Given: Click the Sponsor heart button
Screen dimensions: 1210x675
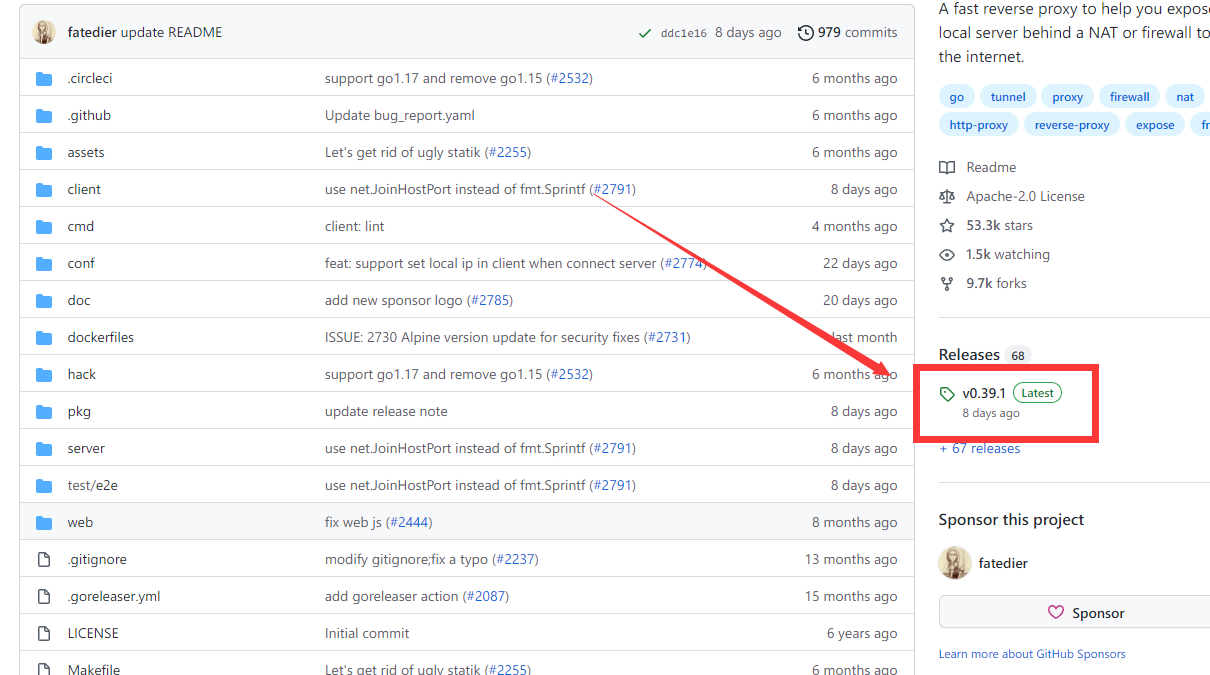Looking at the screenshot, I should click(x=1084, y=613).
